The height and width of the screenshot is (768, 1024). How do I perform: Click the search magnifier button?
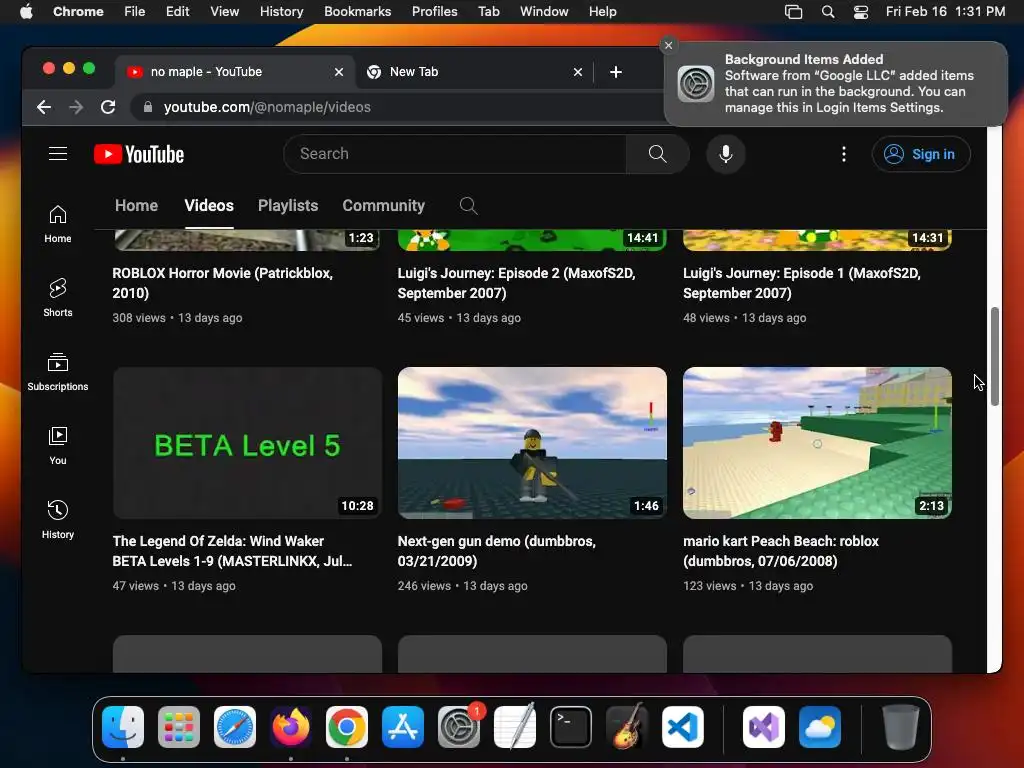pos(657,153)
